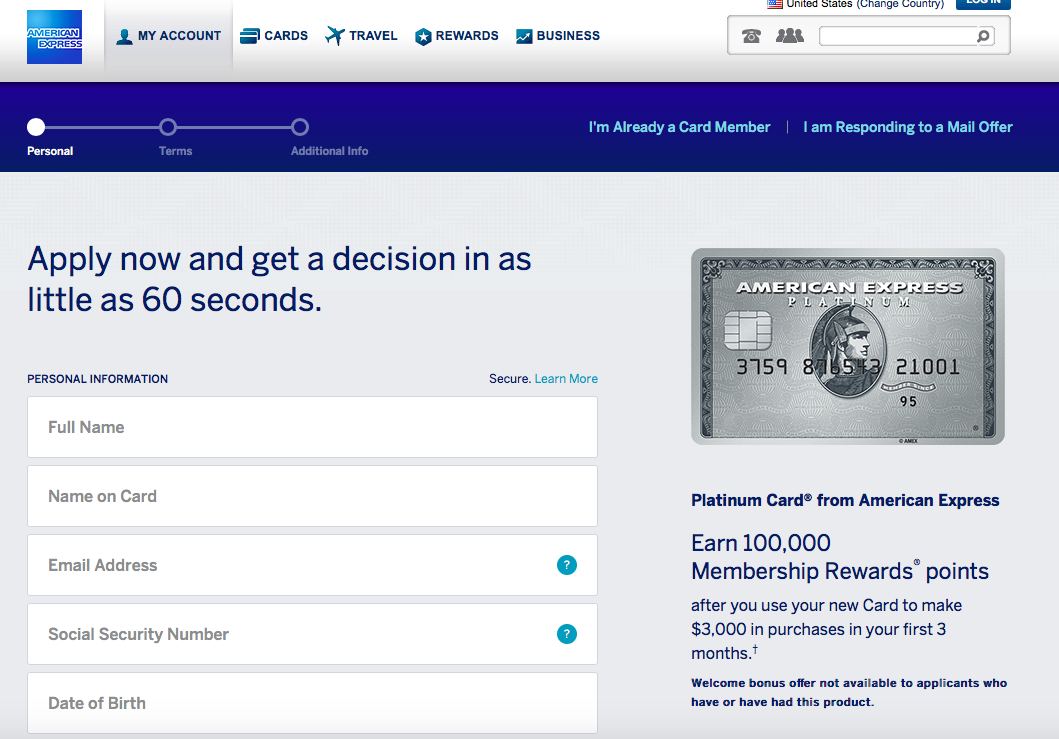Open the BUSINESS menu
Viewport: 1059px width, 739px height.
coord(558,36)
